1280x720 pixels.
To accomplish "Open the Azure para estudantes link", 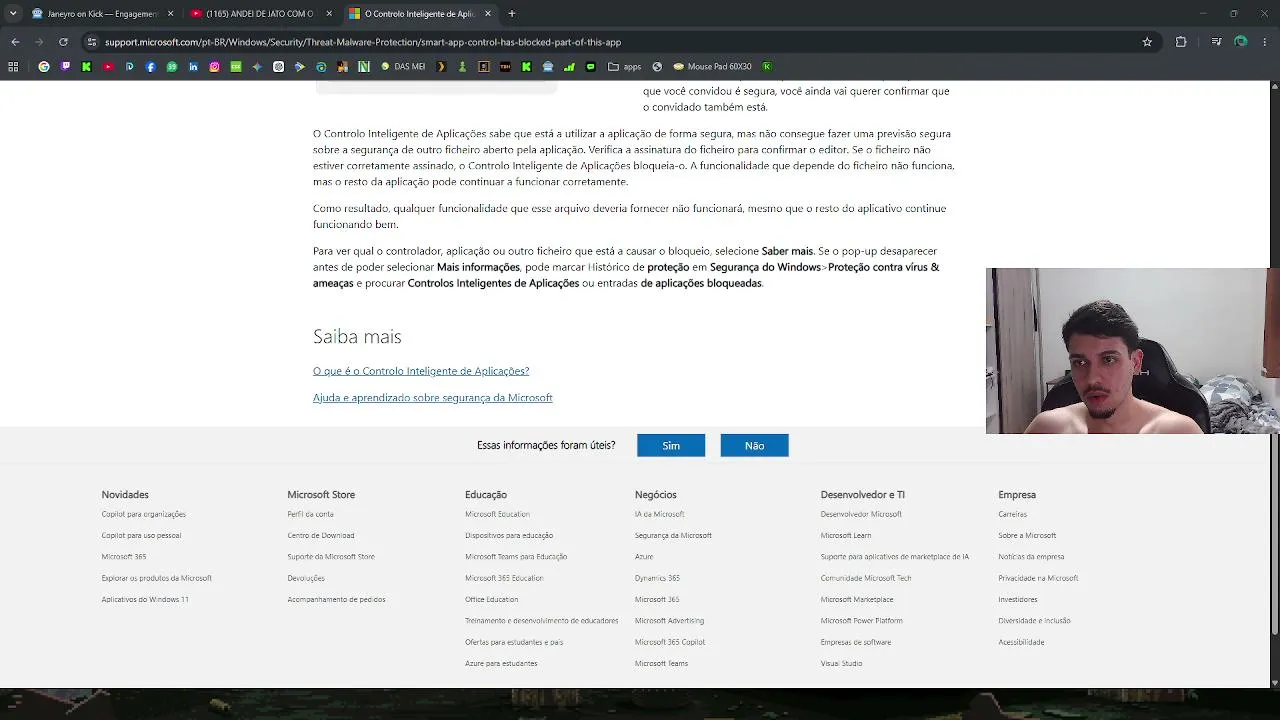I will [501, 664].
